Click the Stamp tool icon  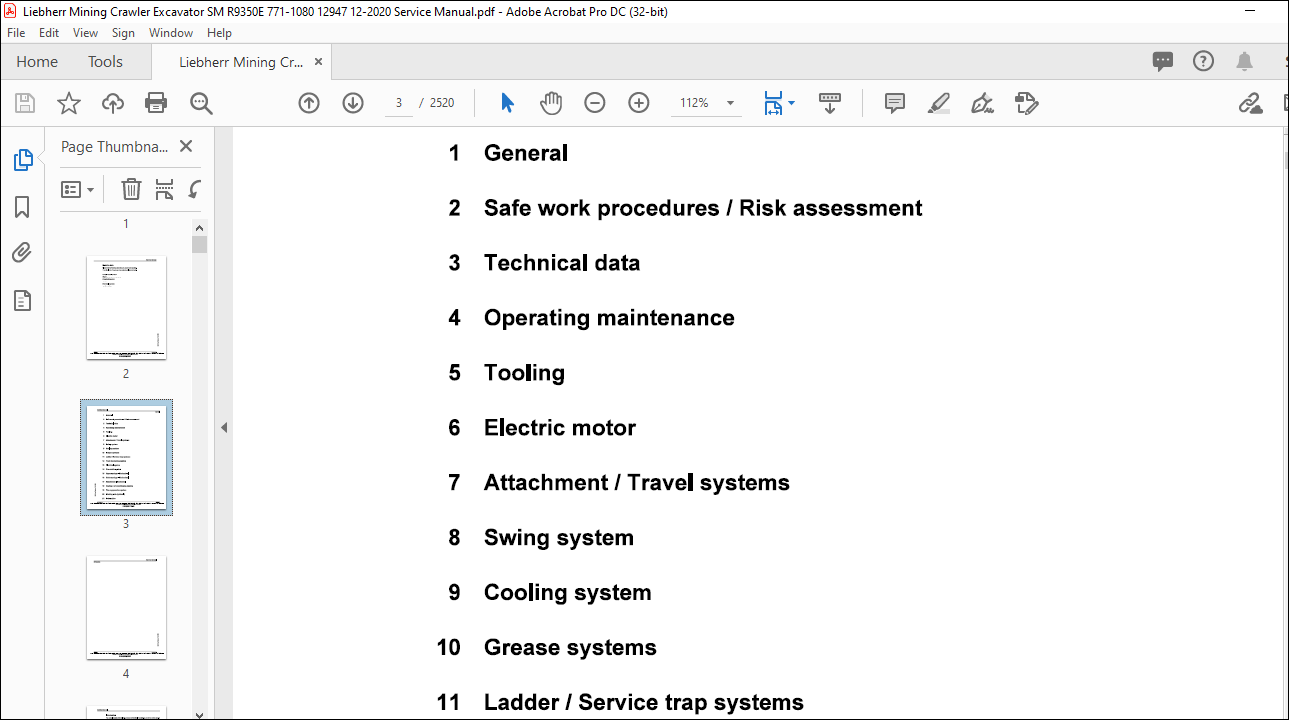click(1027, 103)
